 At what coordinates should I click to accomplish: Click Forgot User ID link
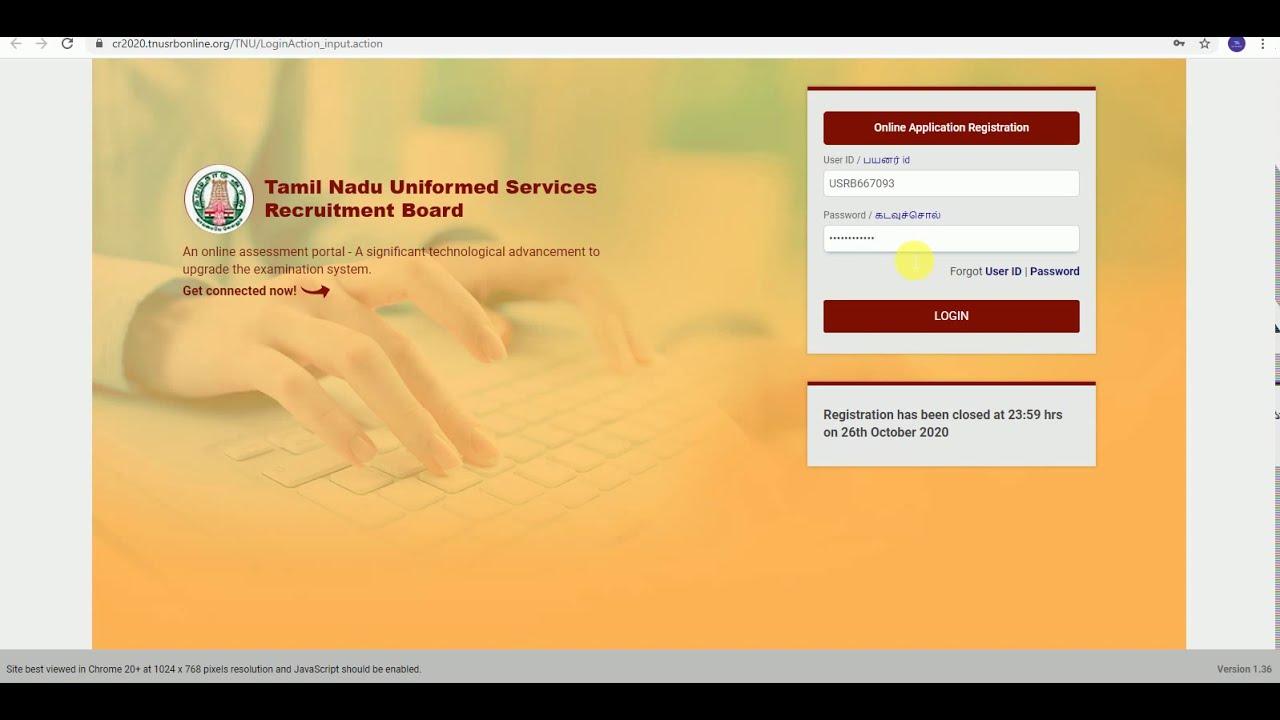1003,272
